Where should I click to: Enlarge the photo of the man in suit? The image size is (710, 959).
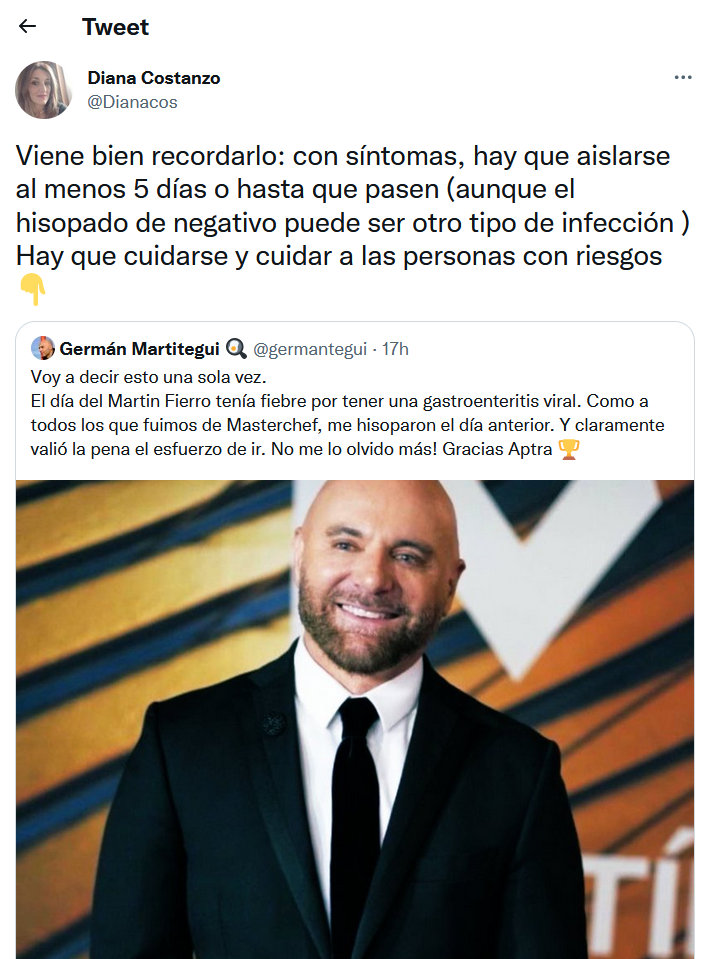tap(355, 719)
